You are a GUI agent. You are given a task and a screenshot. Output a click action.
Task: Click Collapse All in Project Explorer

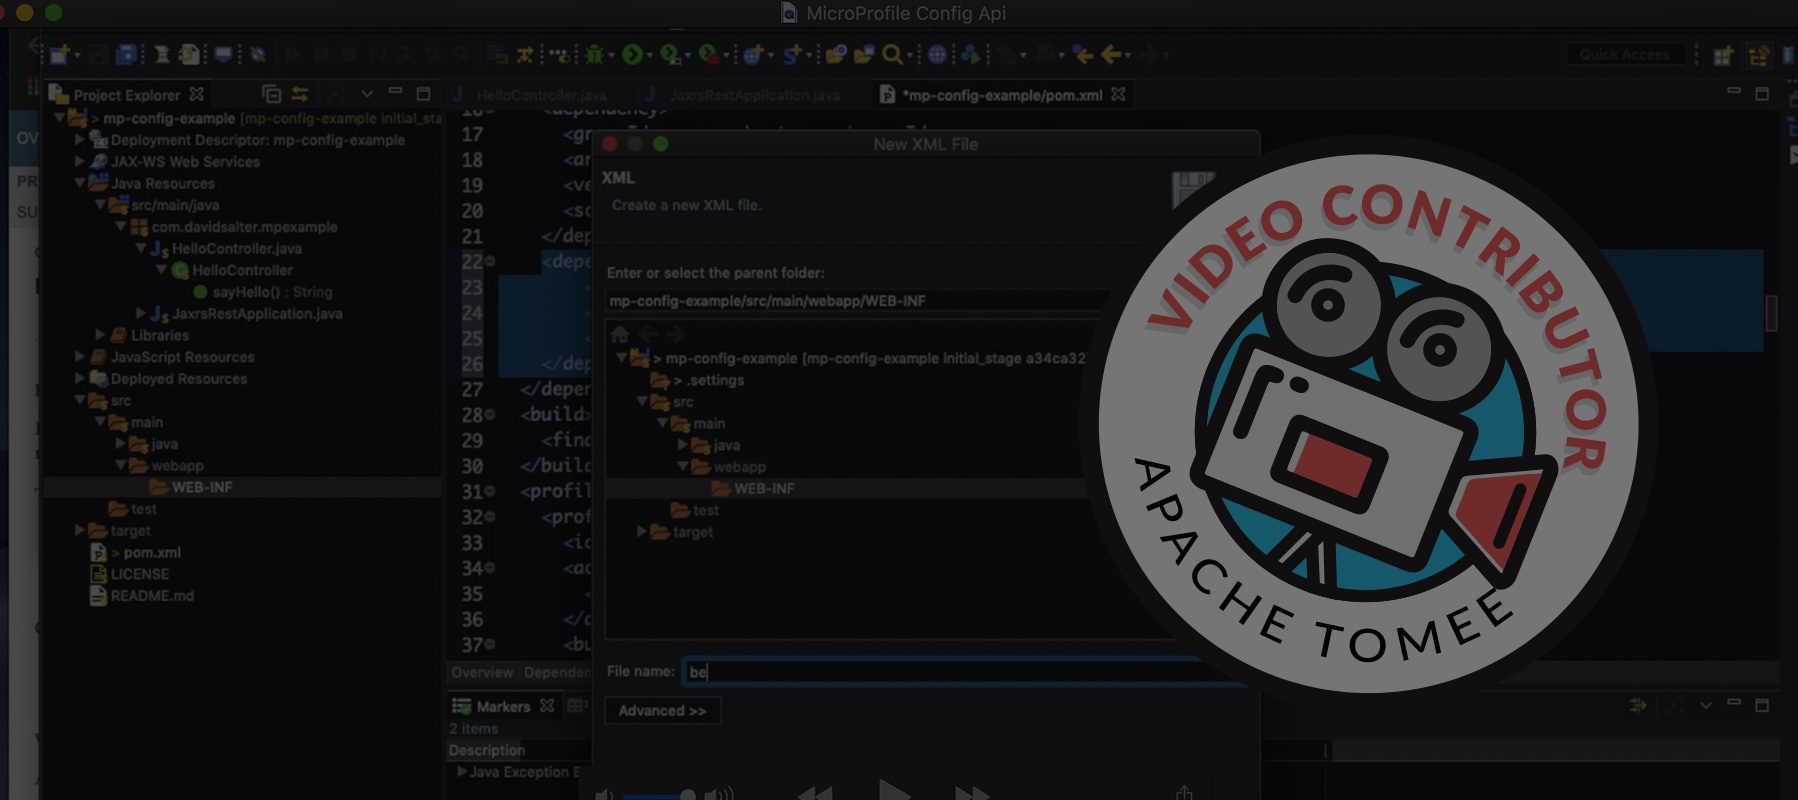(x=271, y=94)
